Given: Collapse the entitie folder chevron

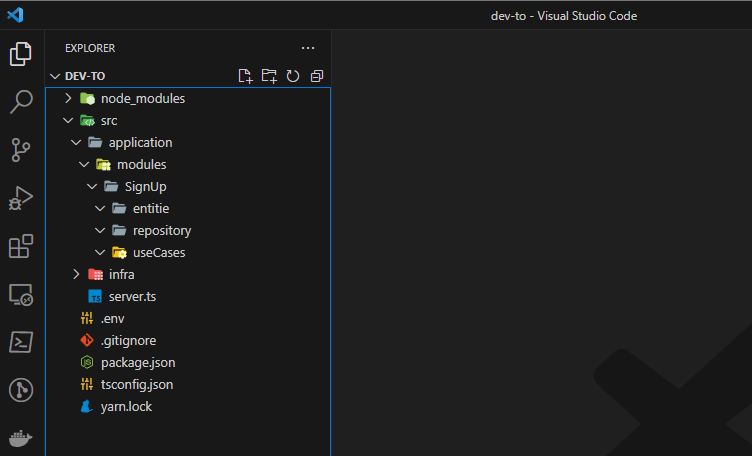Looking at the screenshot, I should point(100,209).
